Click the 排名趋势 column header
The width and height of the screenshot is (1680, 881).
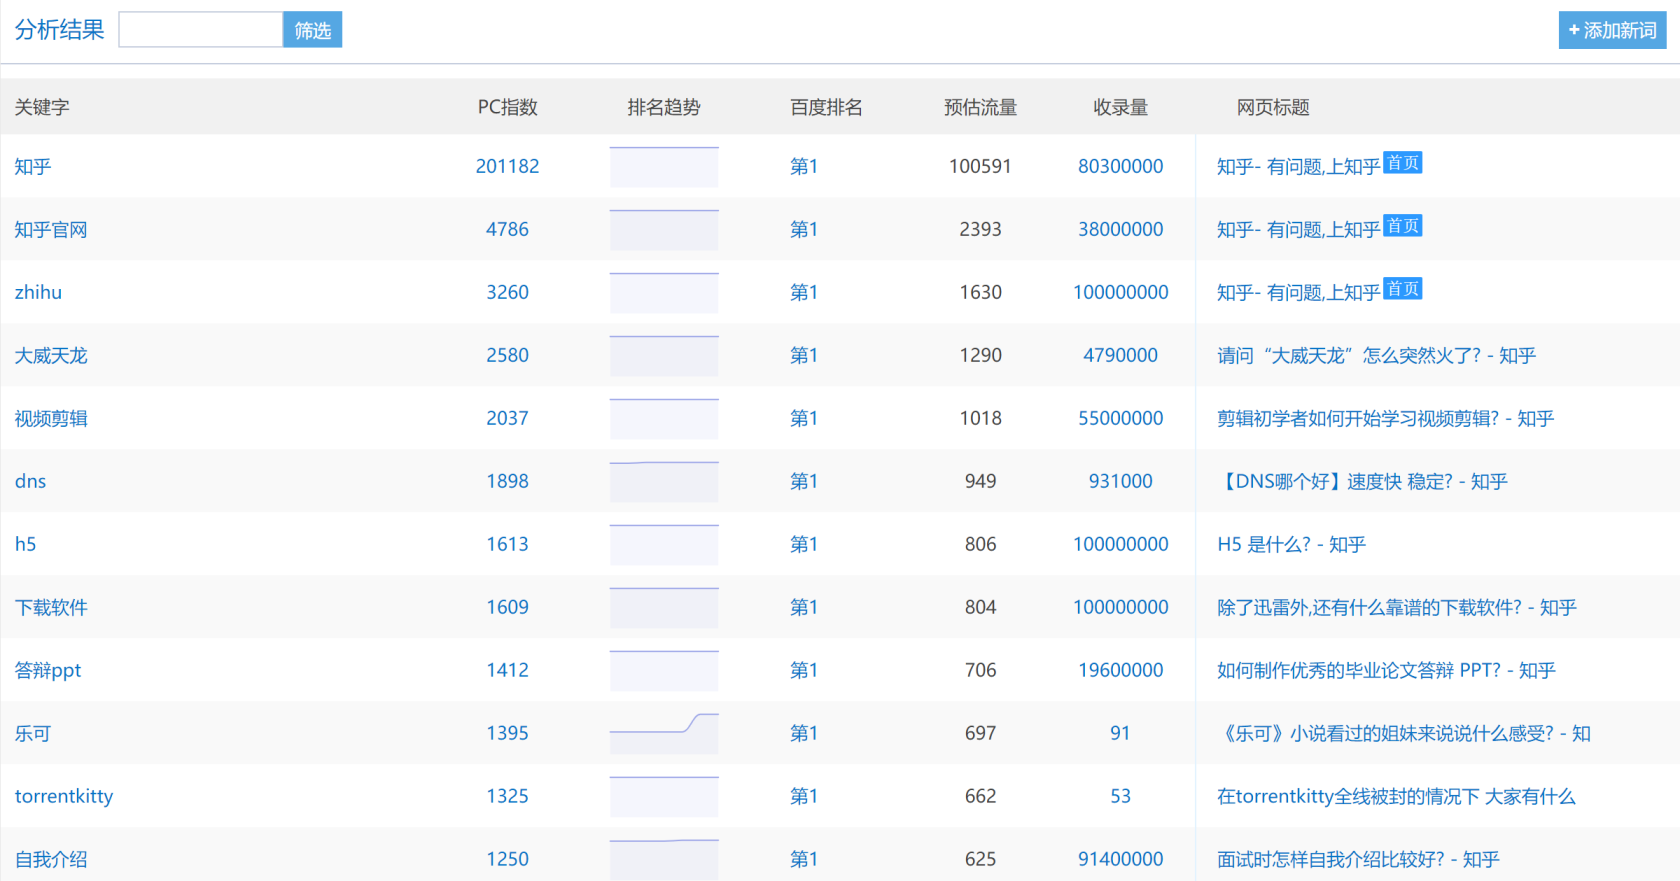pyautogui.click(x=664, y=107)
